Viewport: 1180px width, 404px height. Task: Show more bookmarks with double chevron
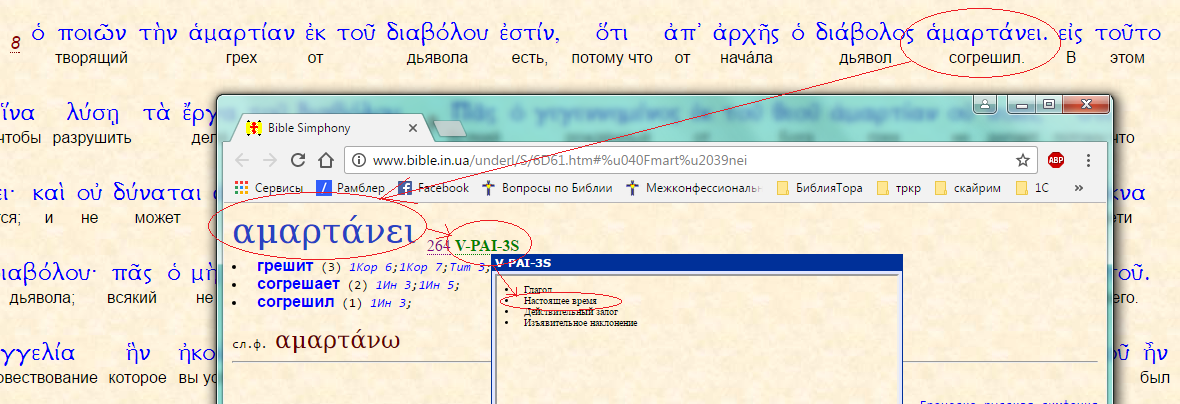(x=1078, y=188)
